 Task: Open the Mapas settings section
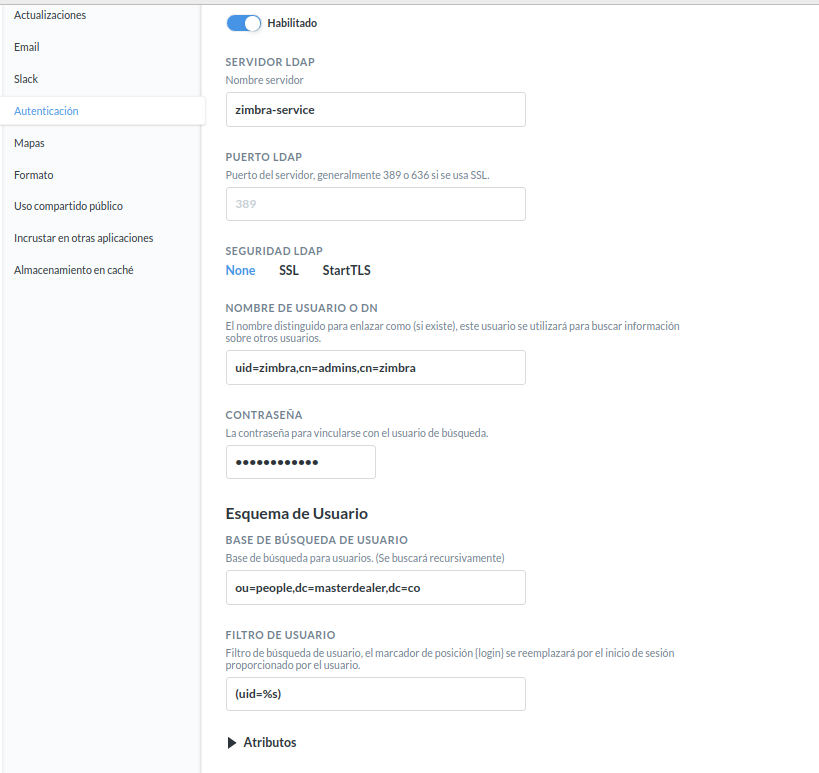27,142
